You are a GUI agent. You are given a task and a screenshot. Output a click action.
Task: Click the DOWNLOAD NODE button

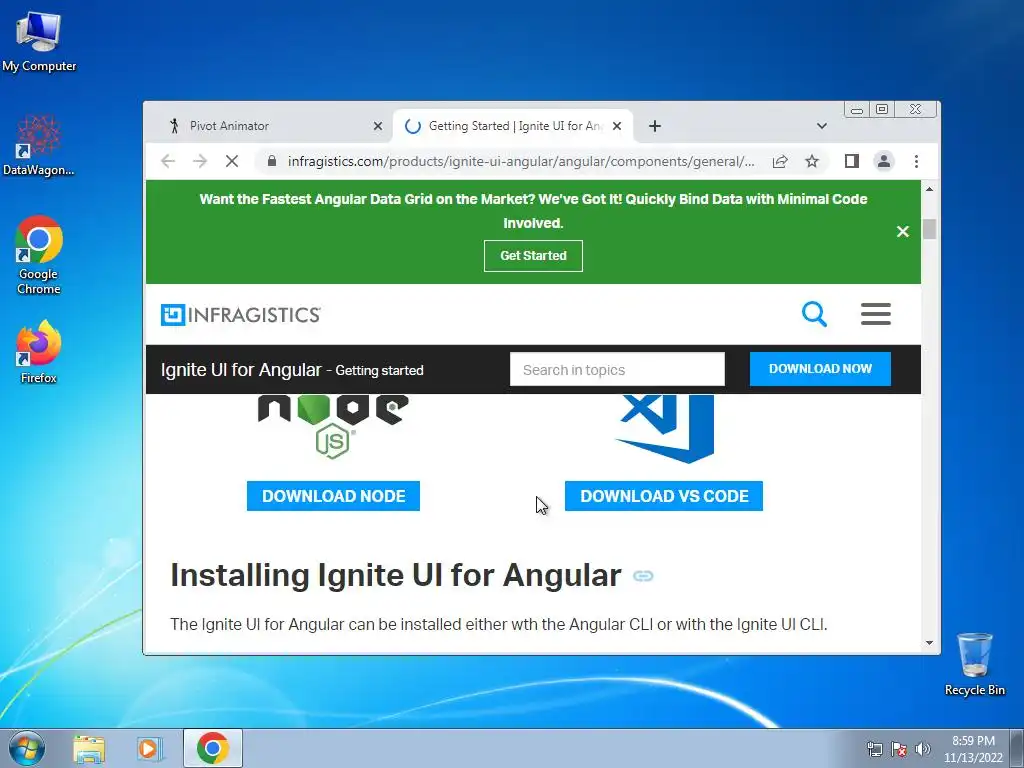point(333,496)
